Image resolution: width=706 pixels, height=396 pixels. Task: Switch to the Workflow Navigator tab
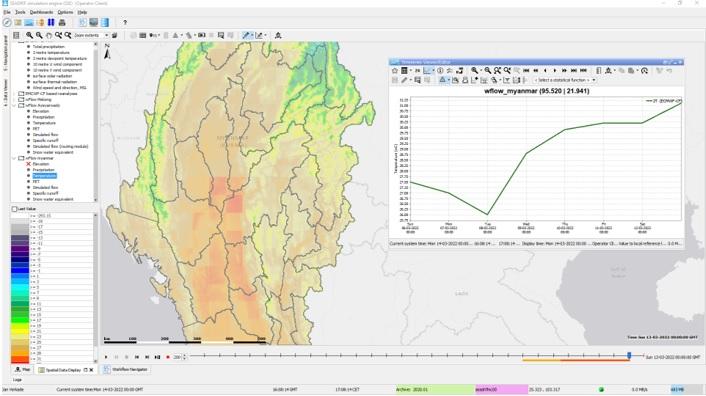tap(126, 369)
